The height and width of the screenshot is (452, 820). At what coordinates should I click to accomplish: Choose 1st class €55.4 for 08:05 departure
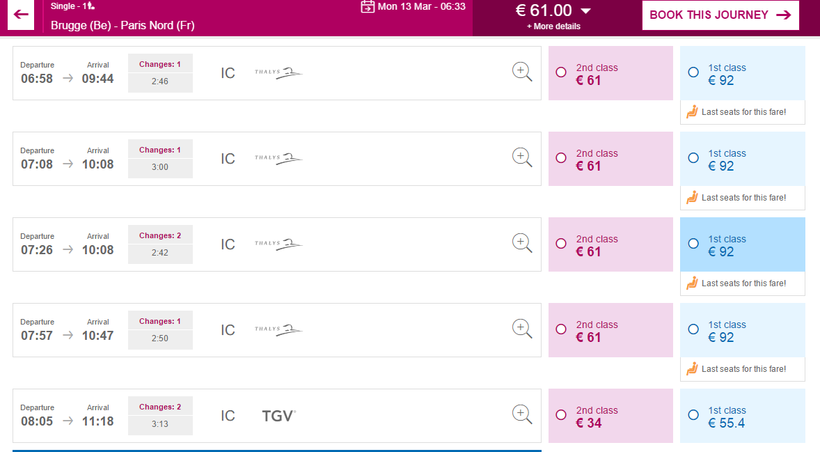(x=694, y=415)
